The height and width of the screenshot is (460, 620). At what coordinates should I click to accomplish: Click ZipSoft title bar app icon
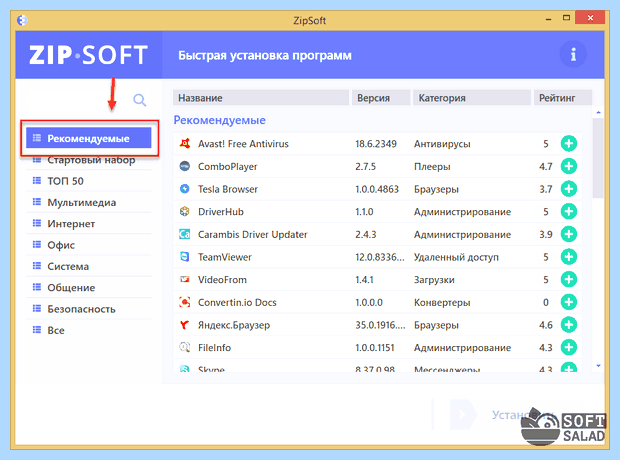22,20
